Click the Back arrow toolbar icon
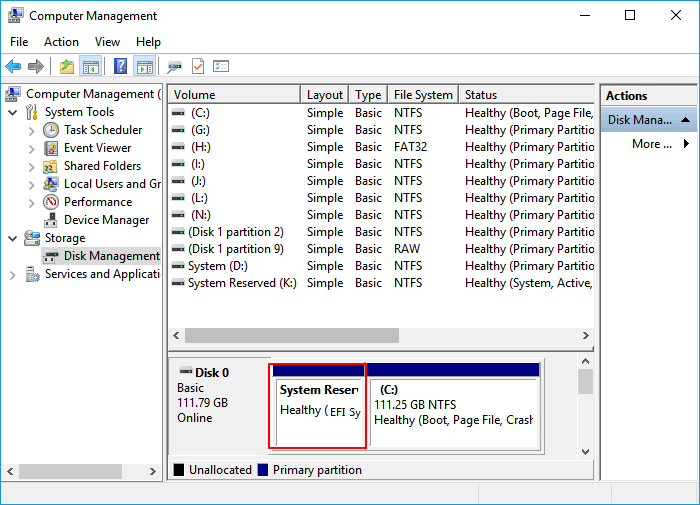 pos(13,67)
